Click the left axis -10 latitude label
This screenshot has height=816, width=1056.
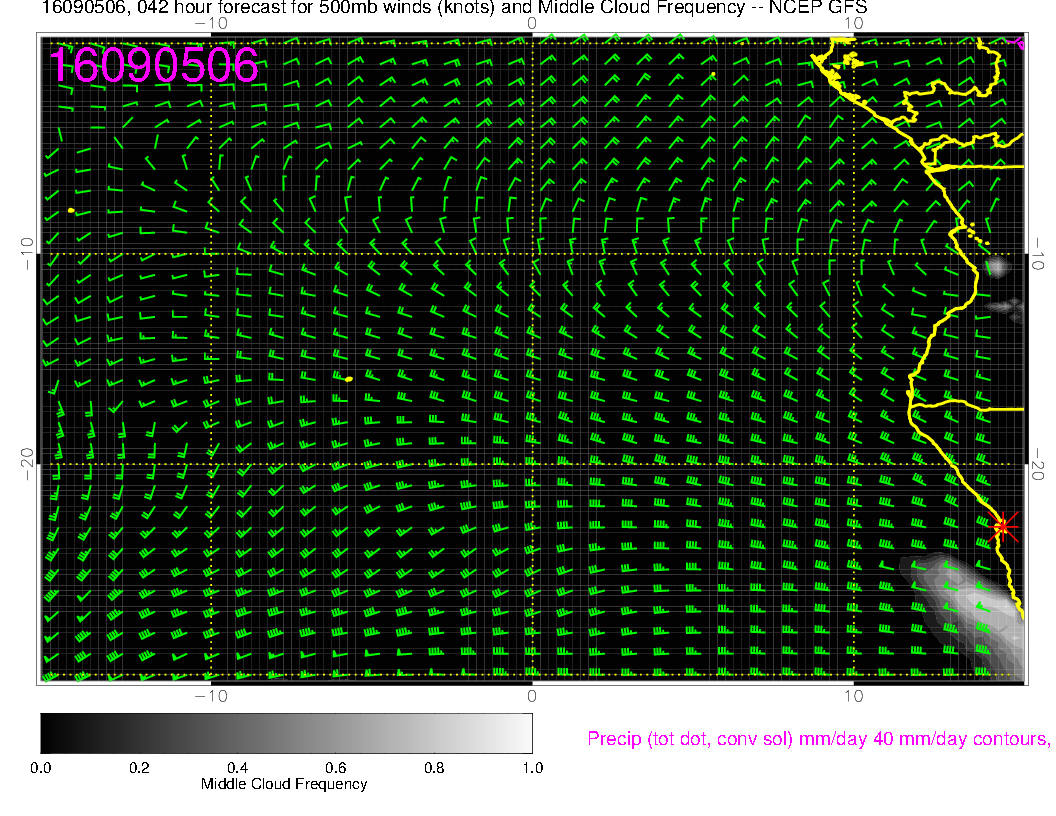click(26, 253)
